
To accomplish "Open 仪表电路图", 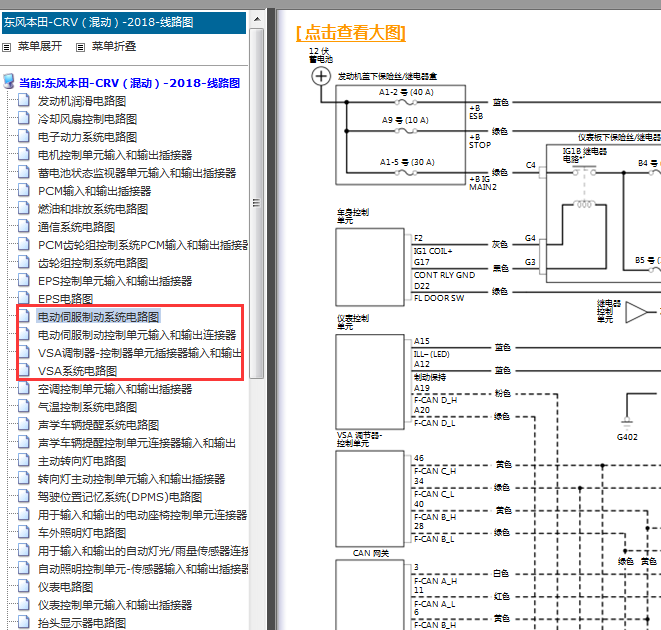I will [65, 587].
